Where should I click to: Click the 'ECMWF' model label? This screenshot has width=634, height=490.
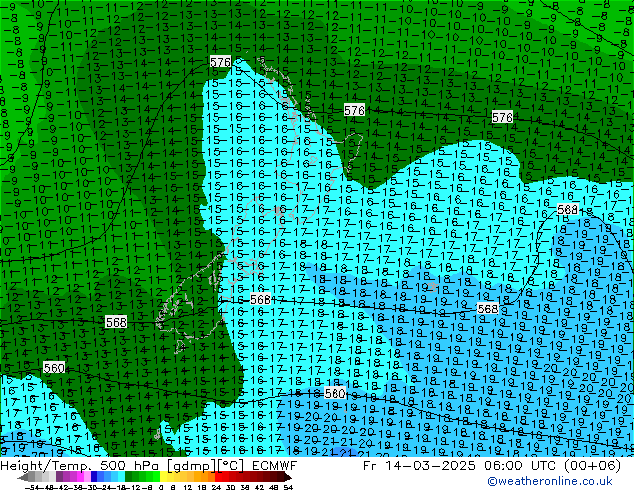click(x=275, y=466)
